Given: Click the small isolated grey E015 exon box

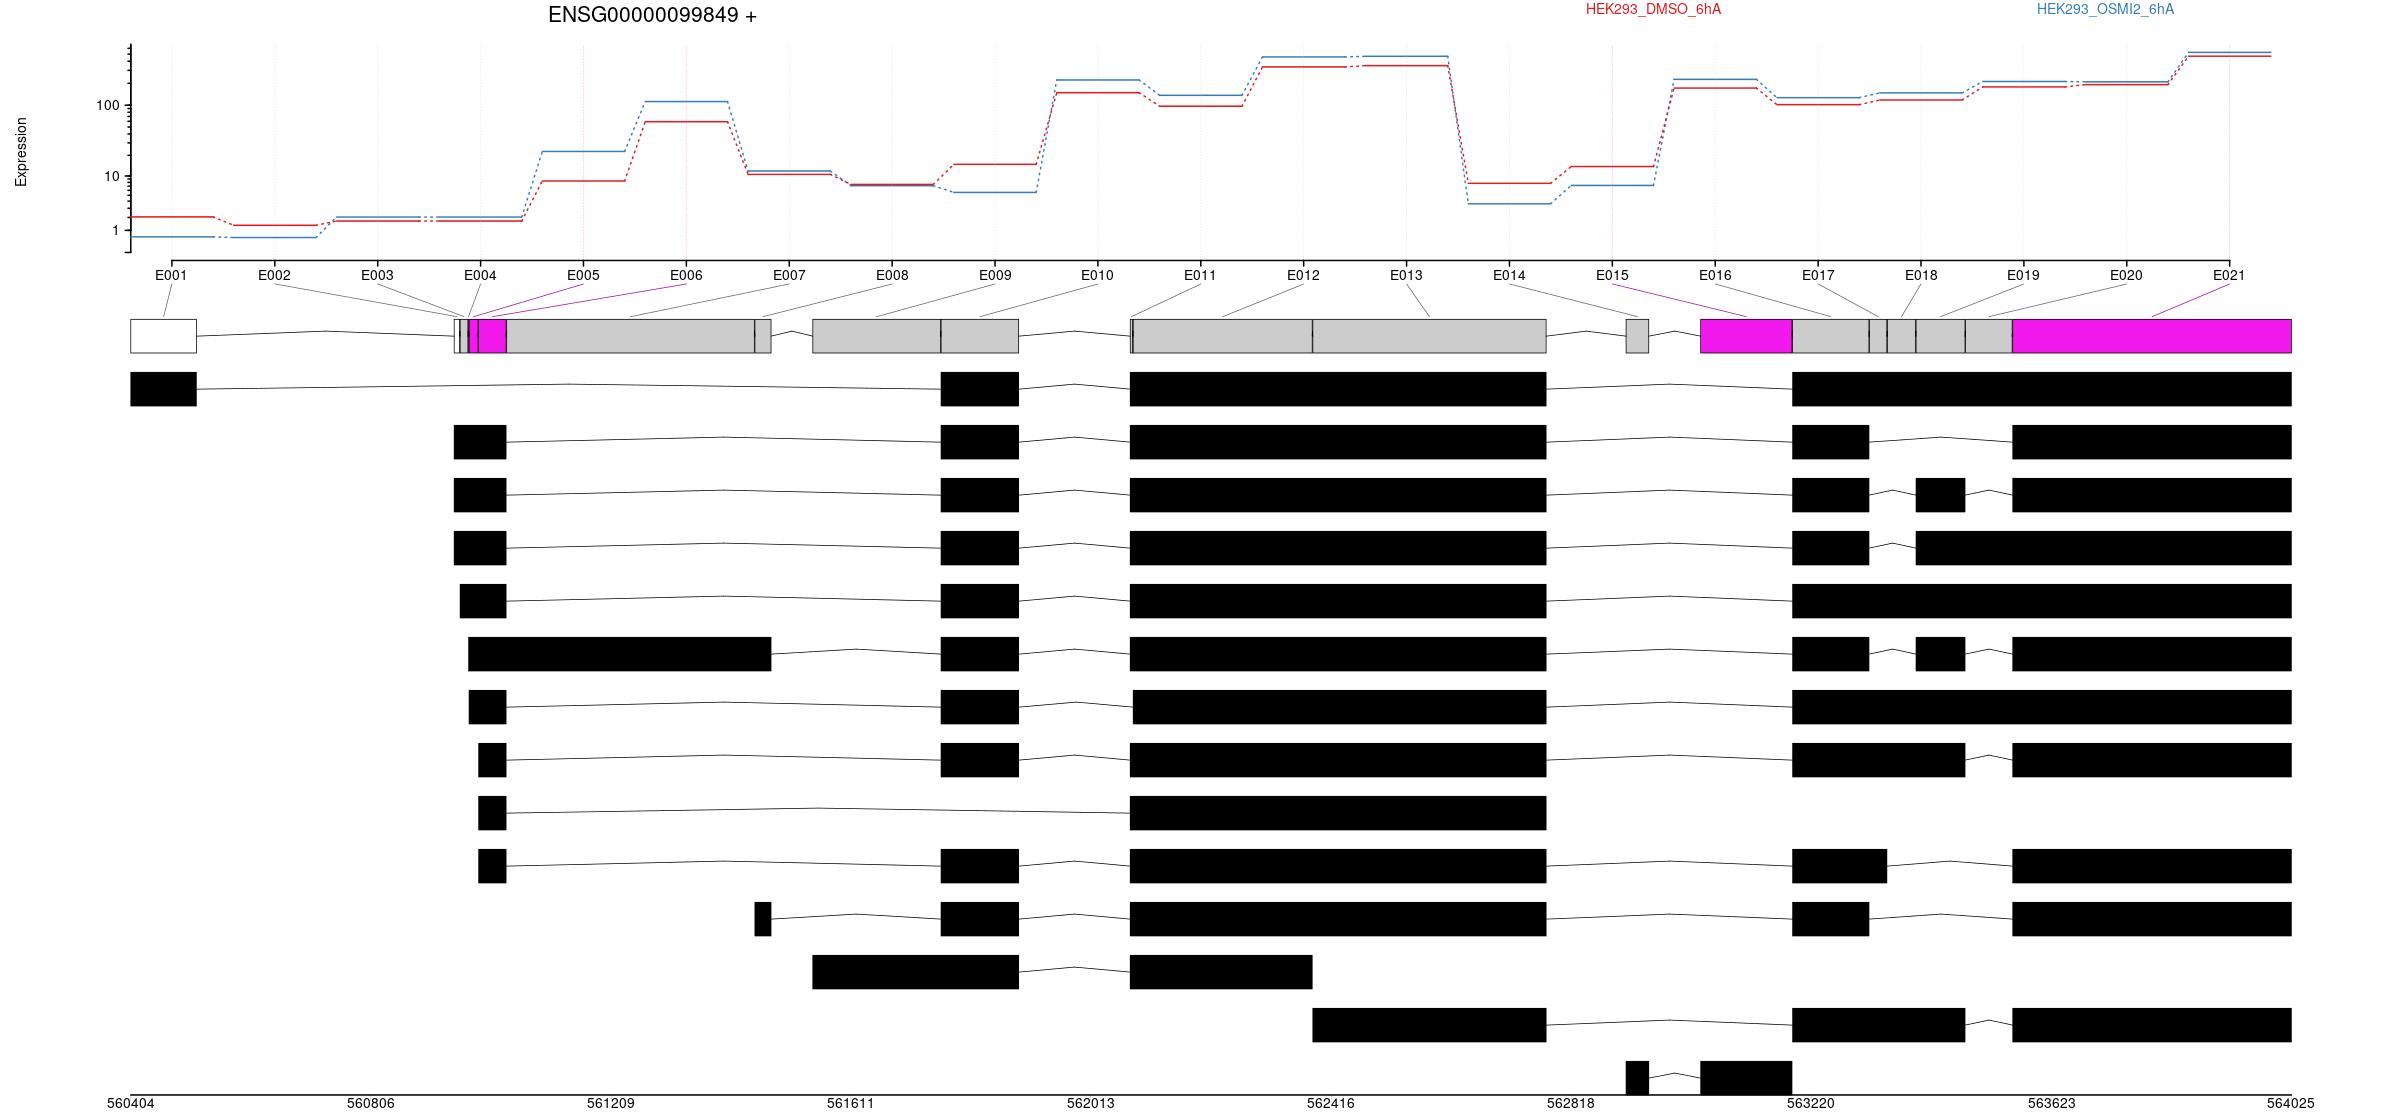Looking at the screenshot, I should pos(1637,336).
